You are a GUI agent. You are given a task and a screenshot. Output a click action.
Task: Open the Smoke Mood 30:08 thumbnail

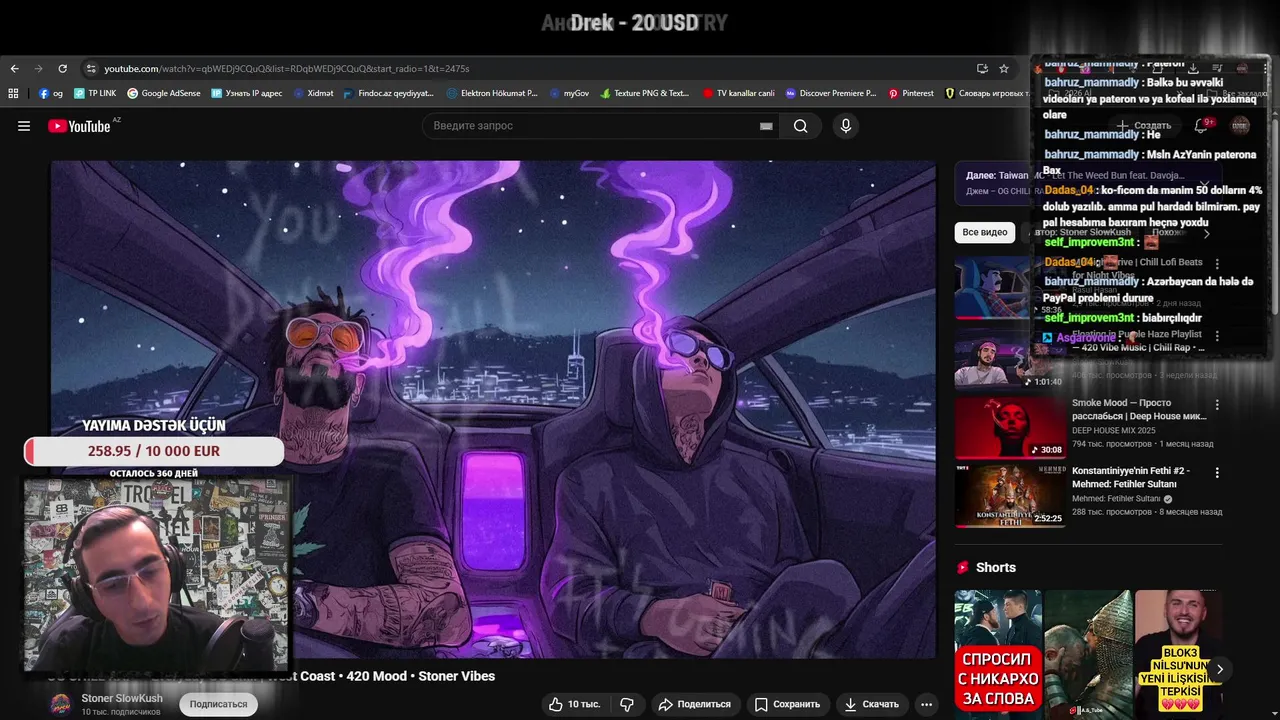point(1010,428)
